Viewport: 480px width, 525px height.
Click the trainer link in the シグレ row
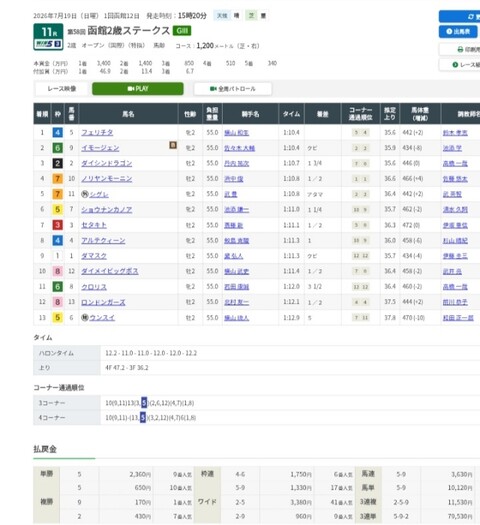[452, 194]
